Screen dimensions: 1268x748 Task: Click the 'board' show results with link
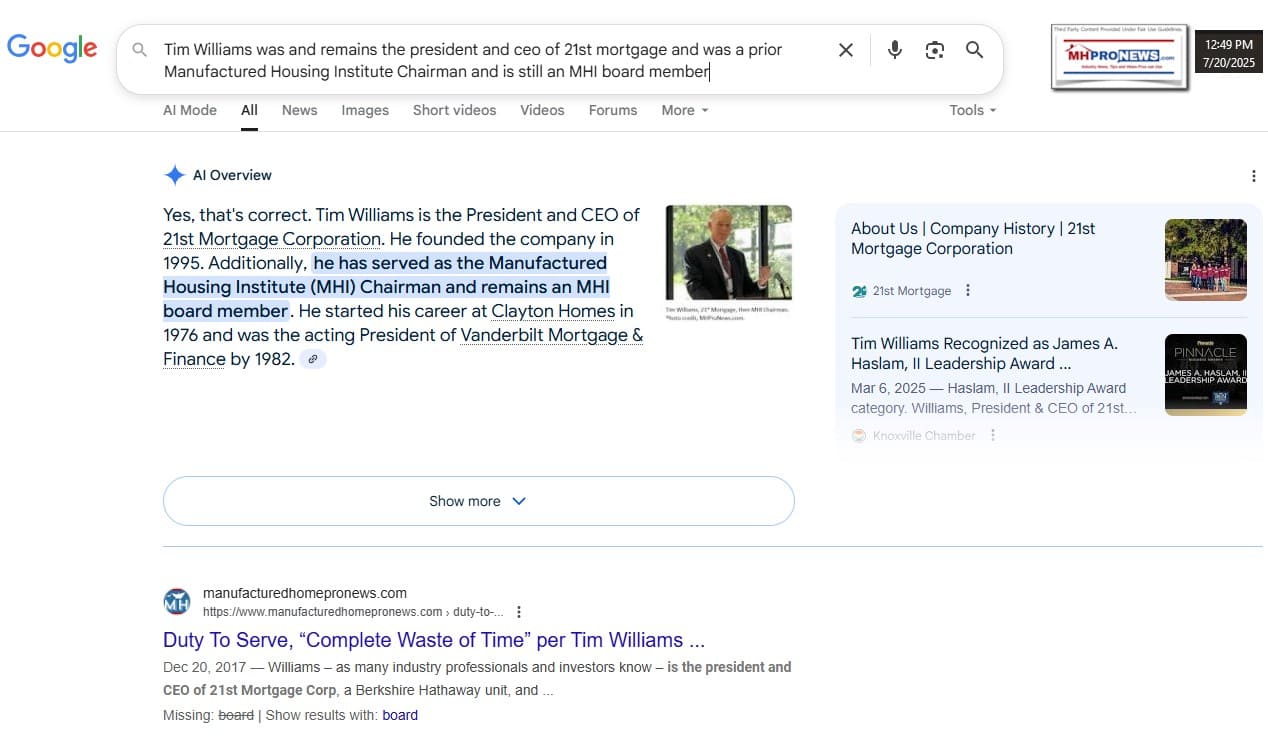coord(400,715)
